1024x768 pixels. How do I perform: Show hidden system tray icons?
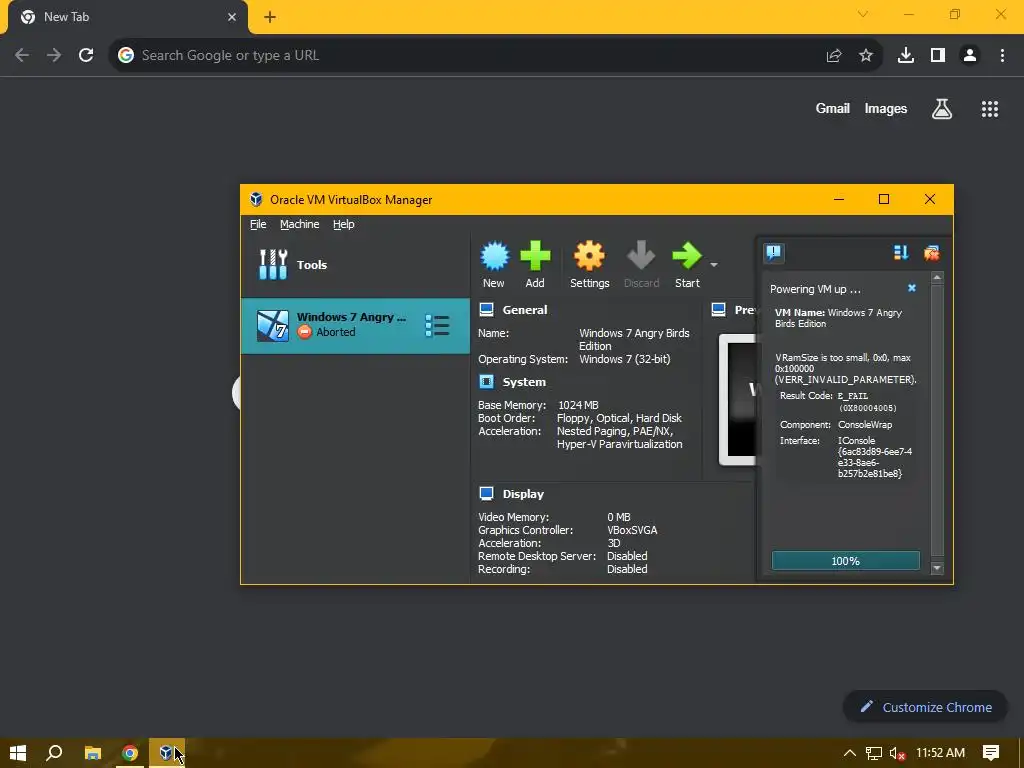[849, 753]
